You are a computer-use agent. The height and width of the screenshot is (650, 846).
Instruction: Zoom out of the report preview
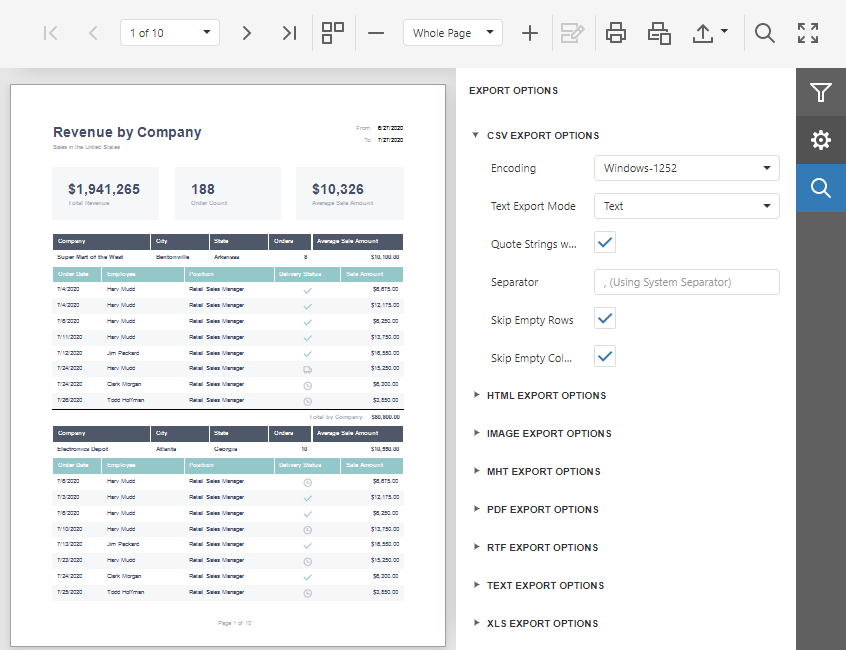coord(375,32)
